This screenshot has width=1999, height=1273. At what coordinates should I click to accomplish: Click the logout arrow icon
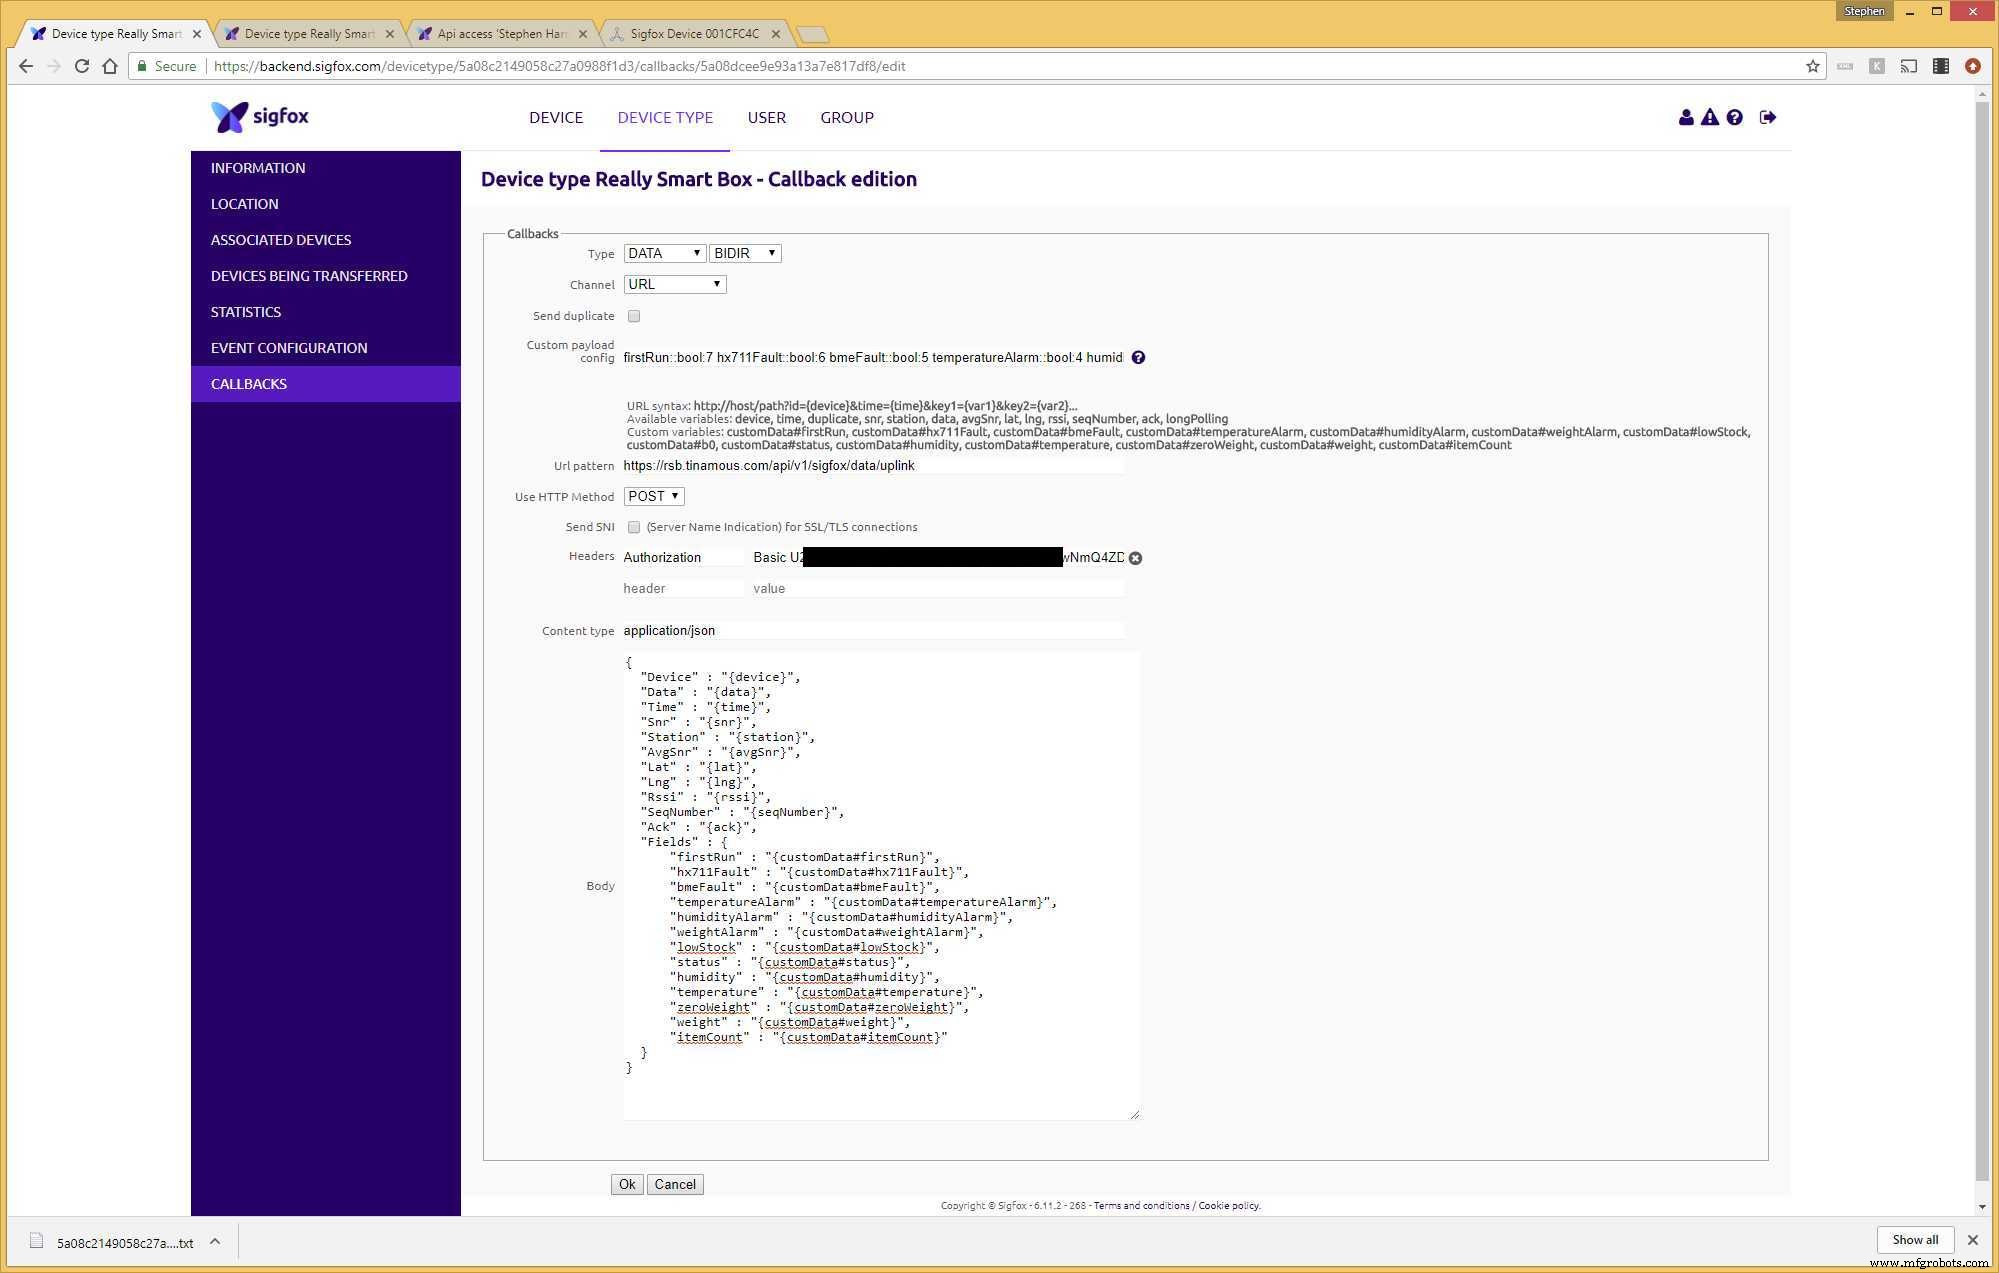(x=1768, y=117)
